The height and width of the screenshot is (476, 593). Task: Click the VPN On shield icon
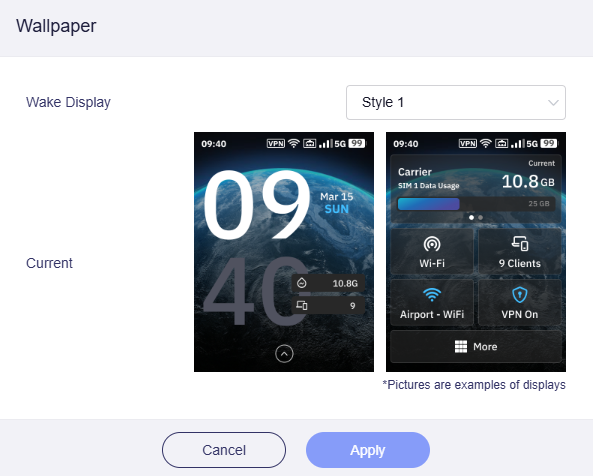click(x=520, y=295)
